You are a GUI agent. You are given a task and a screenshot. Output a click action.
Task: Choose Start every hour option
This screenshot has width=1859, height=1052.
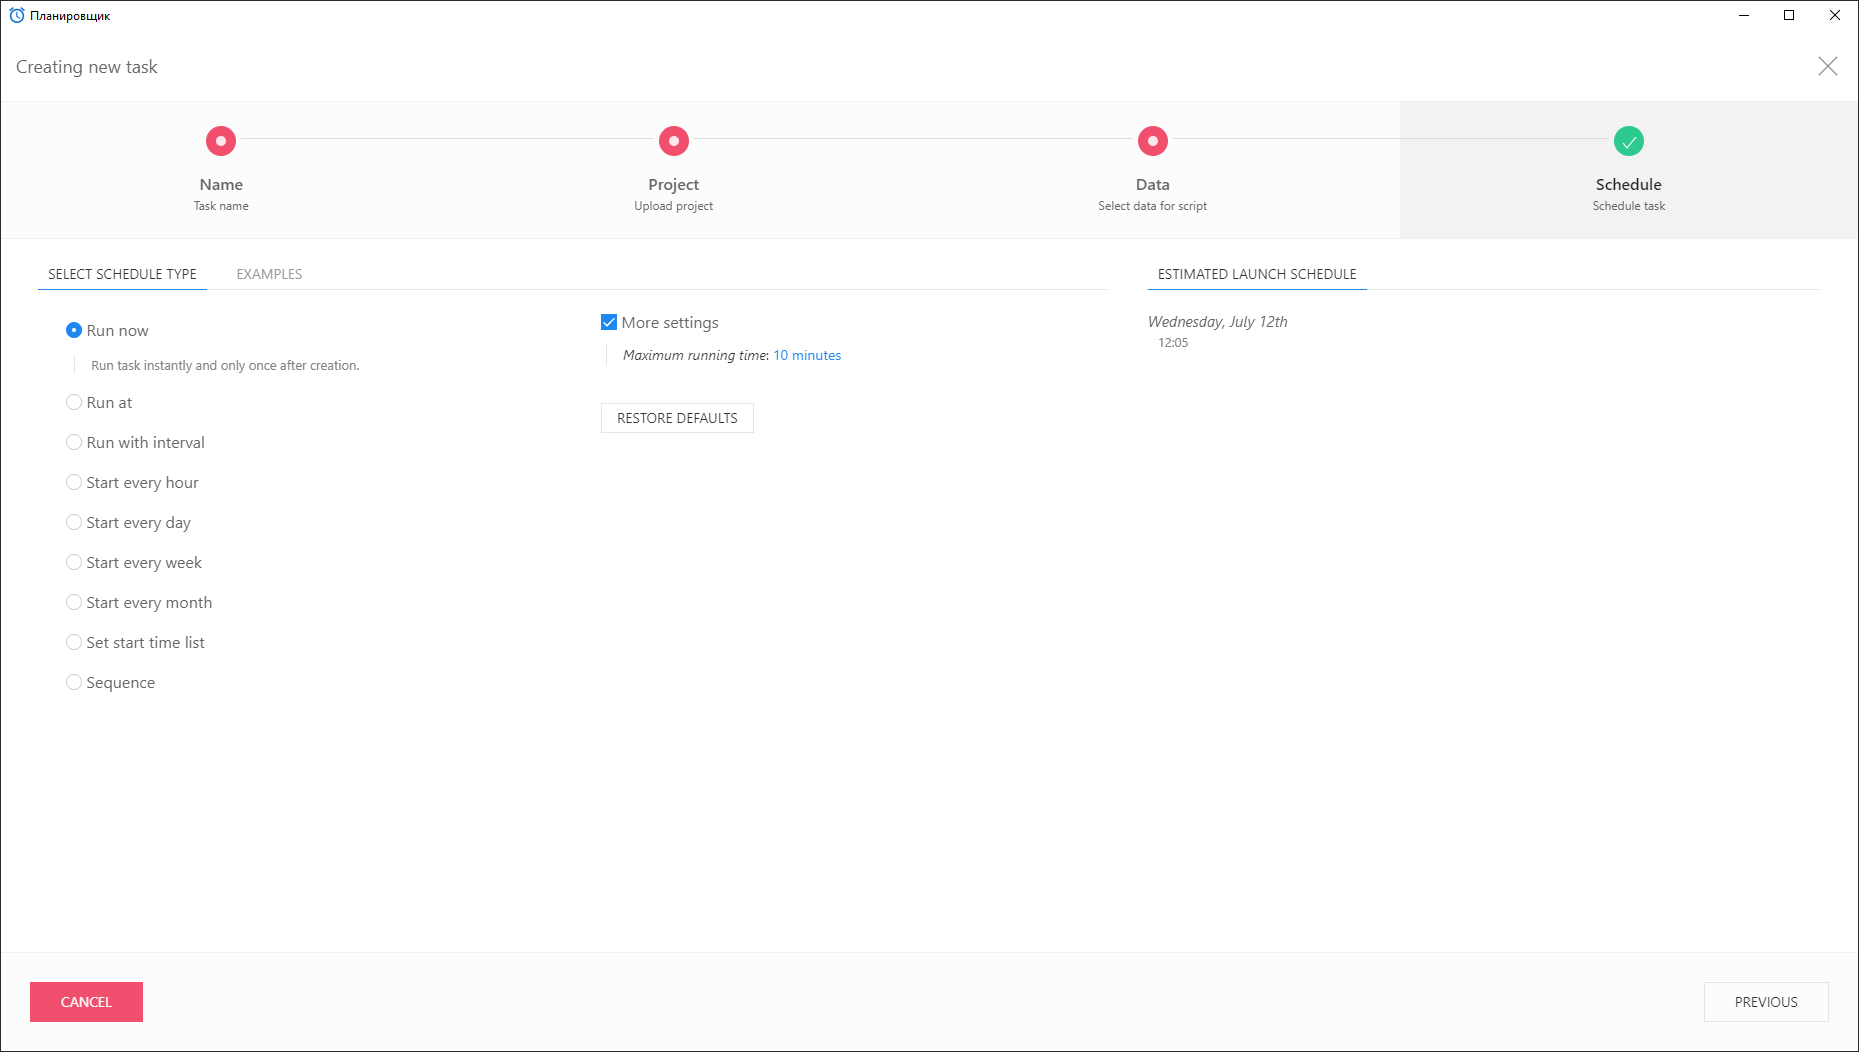[x=74, y=482]
